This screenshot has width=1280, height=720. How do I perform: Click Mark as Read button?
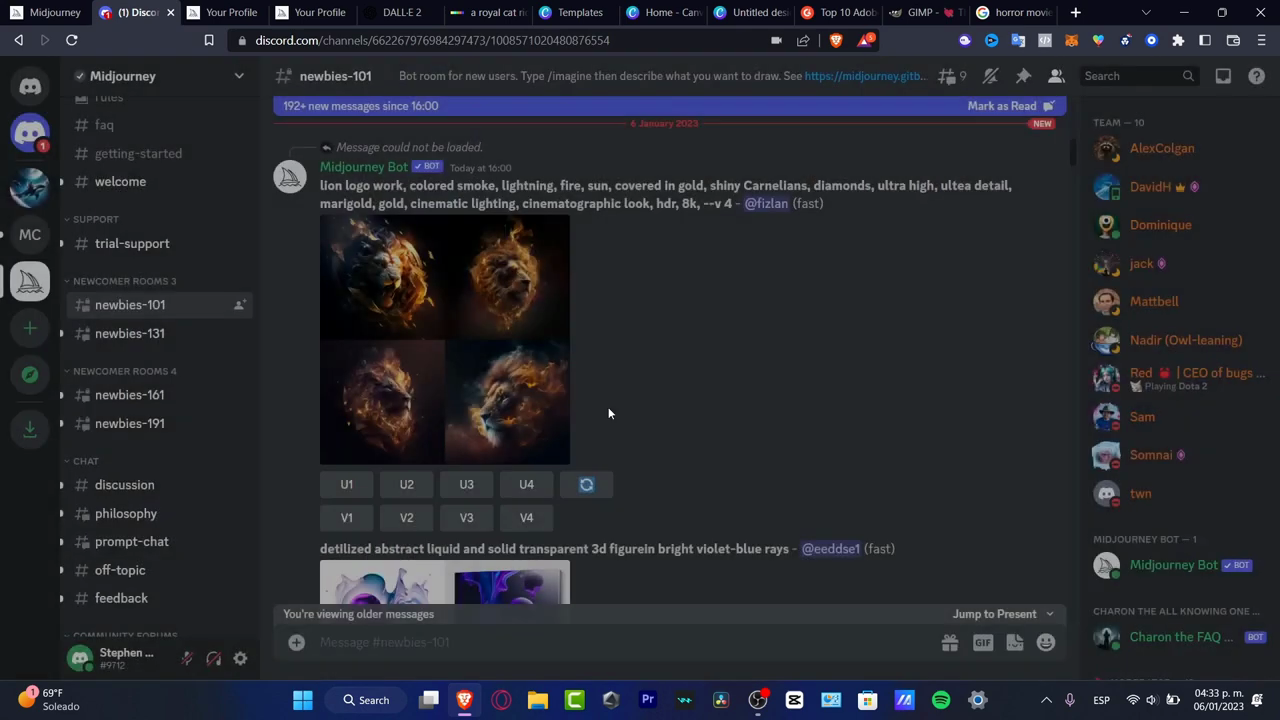(x=1010, y=106)
